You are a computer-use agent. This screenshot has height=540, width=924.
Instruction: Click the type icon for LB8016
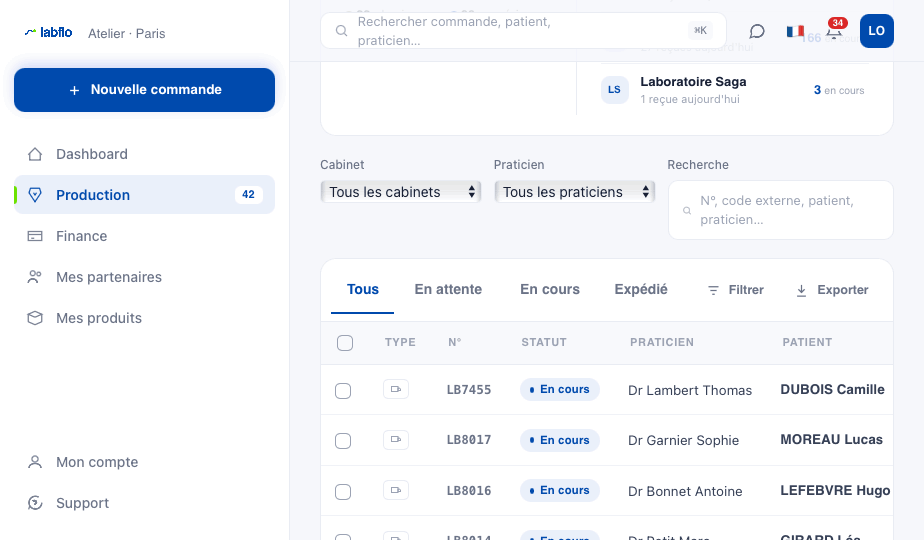pos(396,490)
